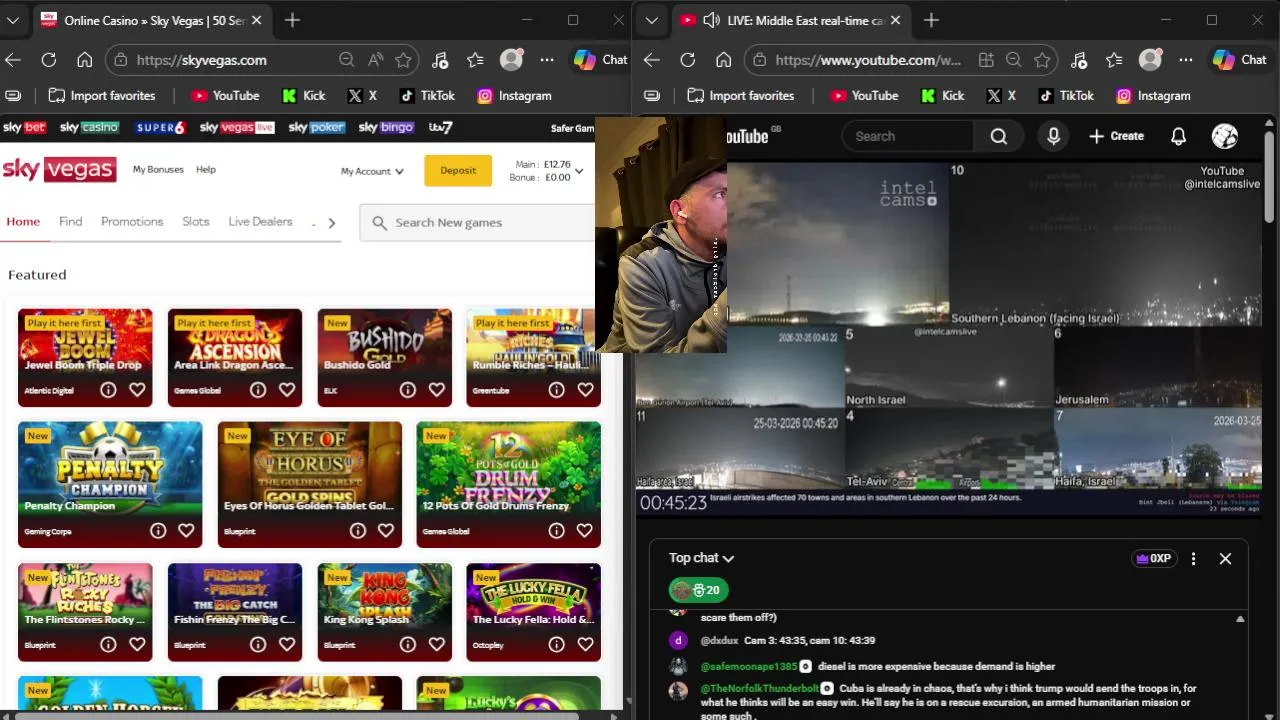Switch to sky bingo product
Image resolution: width=1280 pixels, height=720 pixels.
pos(386,128)
